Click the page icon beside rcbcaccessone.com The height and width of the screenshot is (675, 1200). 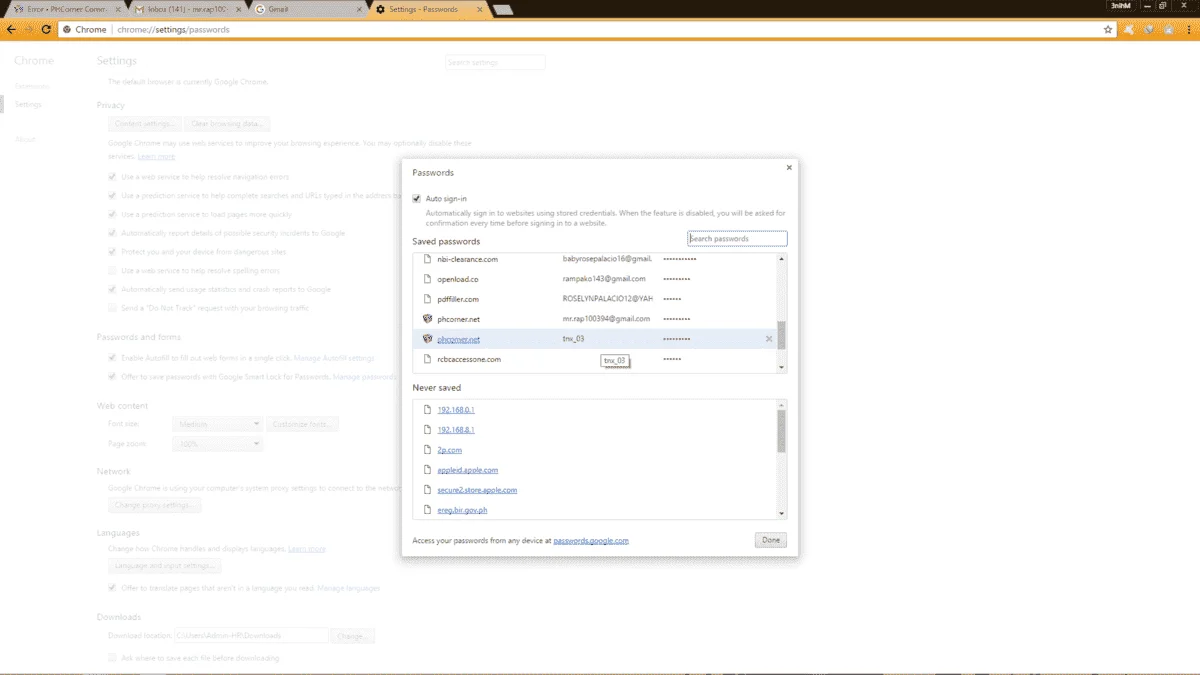(x=428, y=359)
